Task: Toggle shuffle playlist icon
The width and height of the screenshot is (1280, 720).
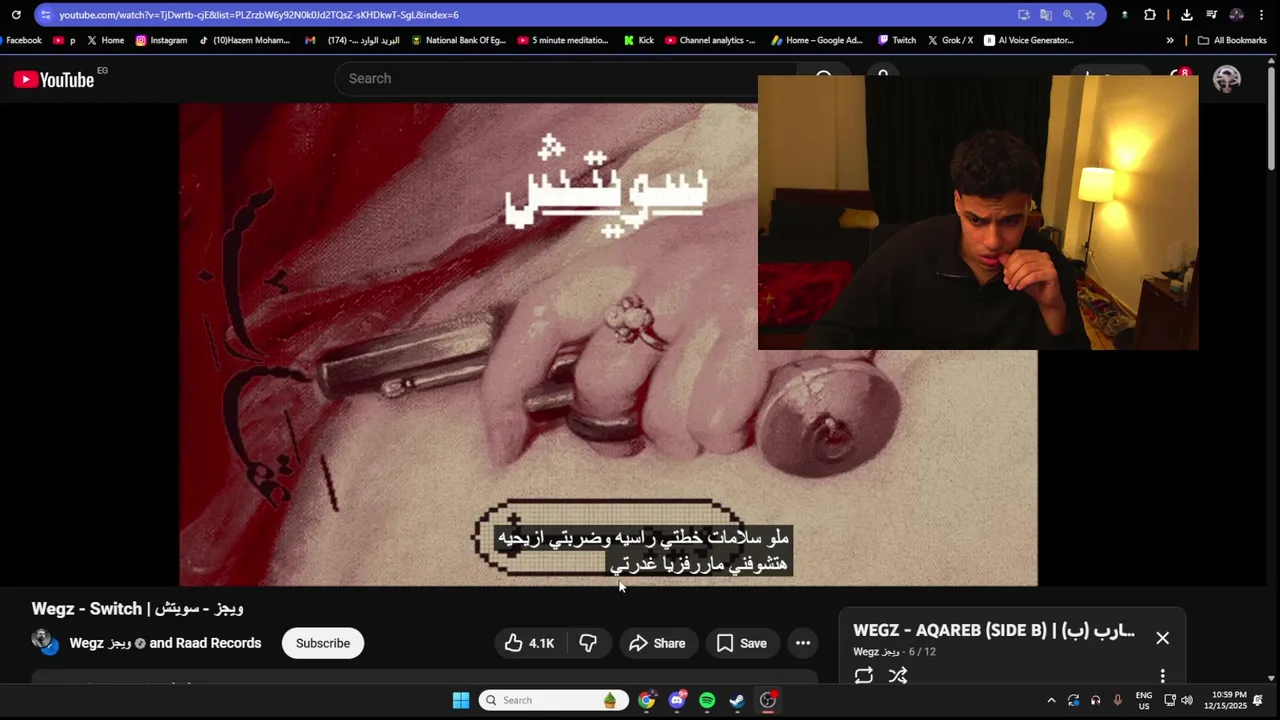Action: [898, 676]
